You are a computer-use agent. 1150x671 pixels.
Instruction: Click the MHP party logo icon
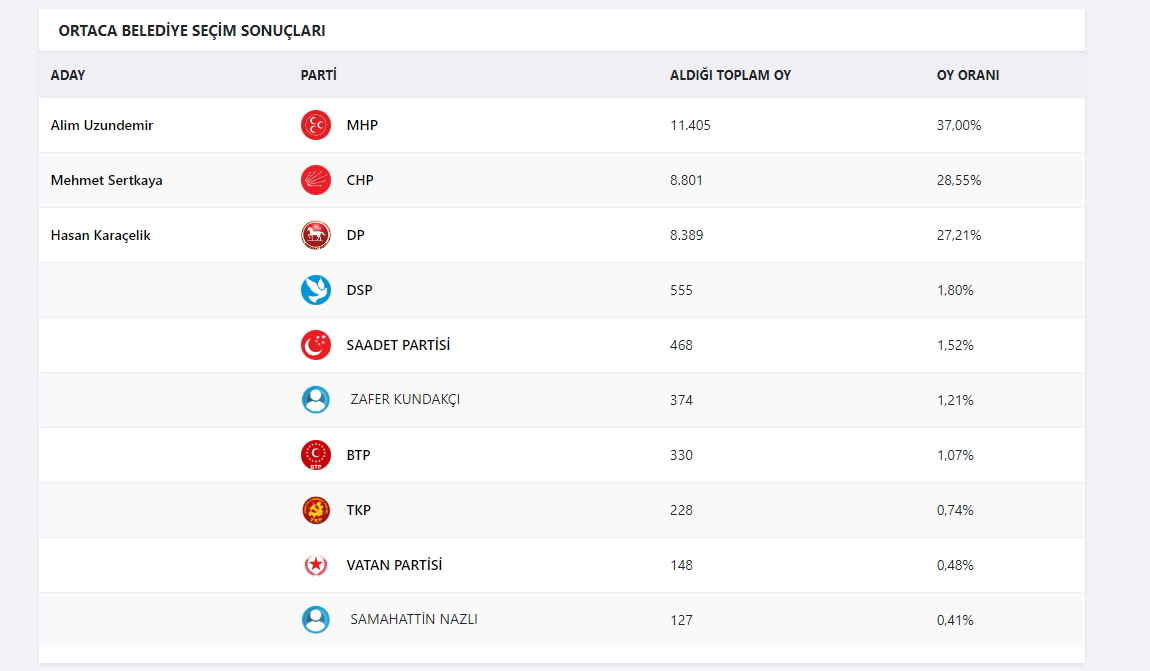point(316,125)
